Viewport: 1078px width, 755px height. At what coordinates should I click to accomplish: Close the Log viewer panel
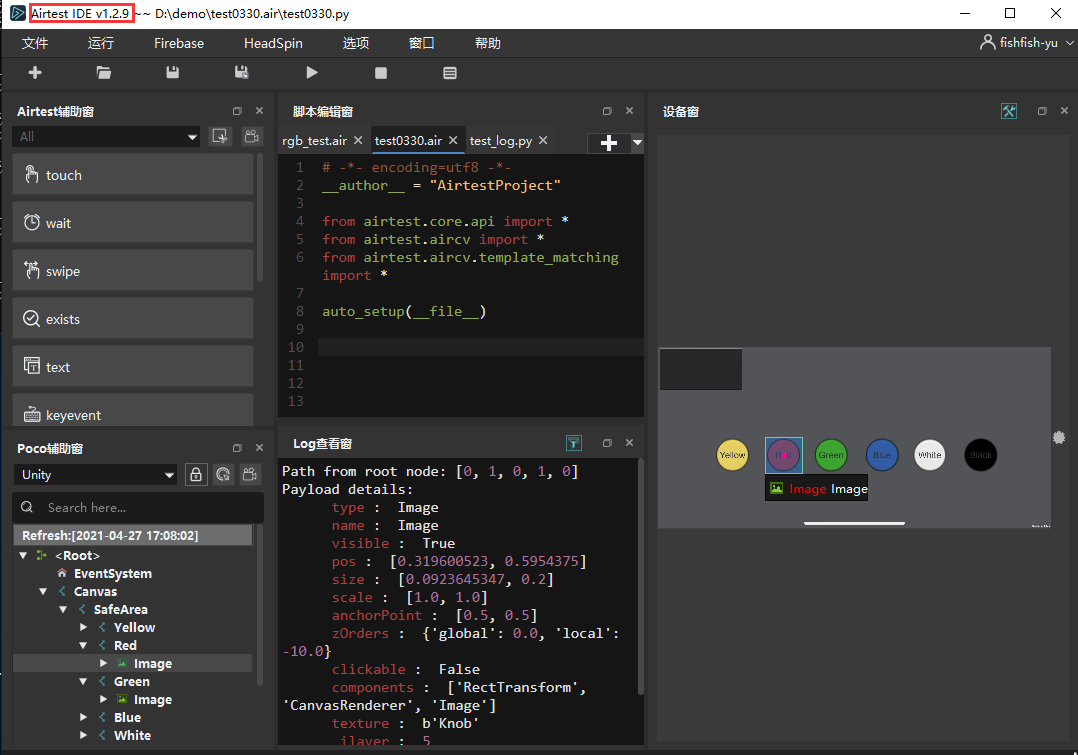pos(629,443)
